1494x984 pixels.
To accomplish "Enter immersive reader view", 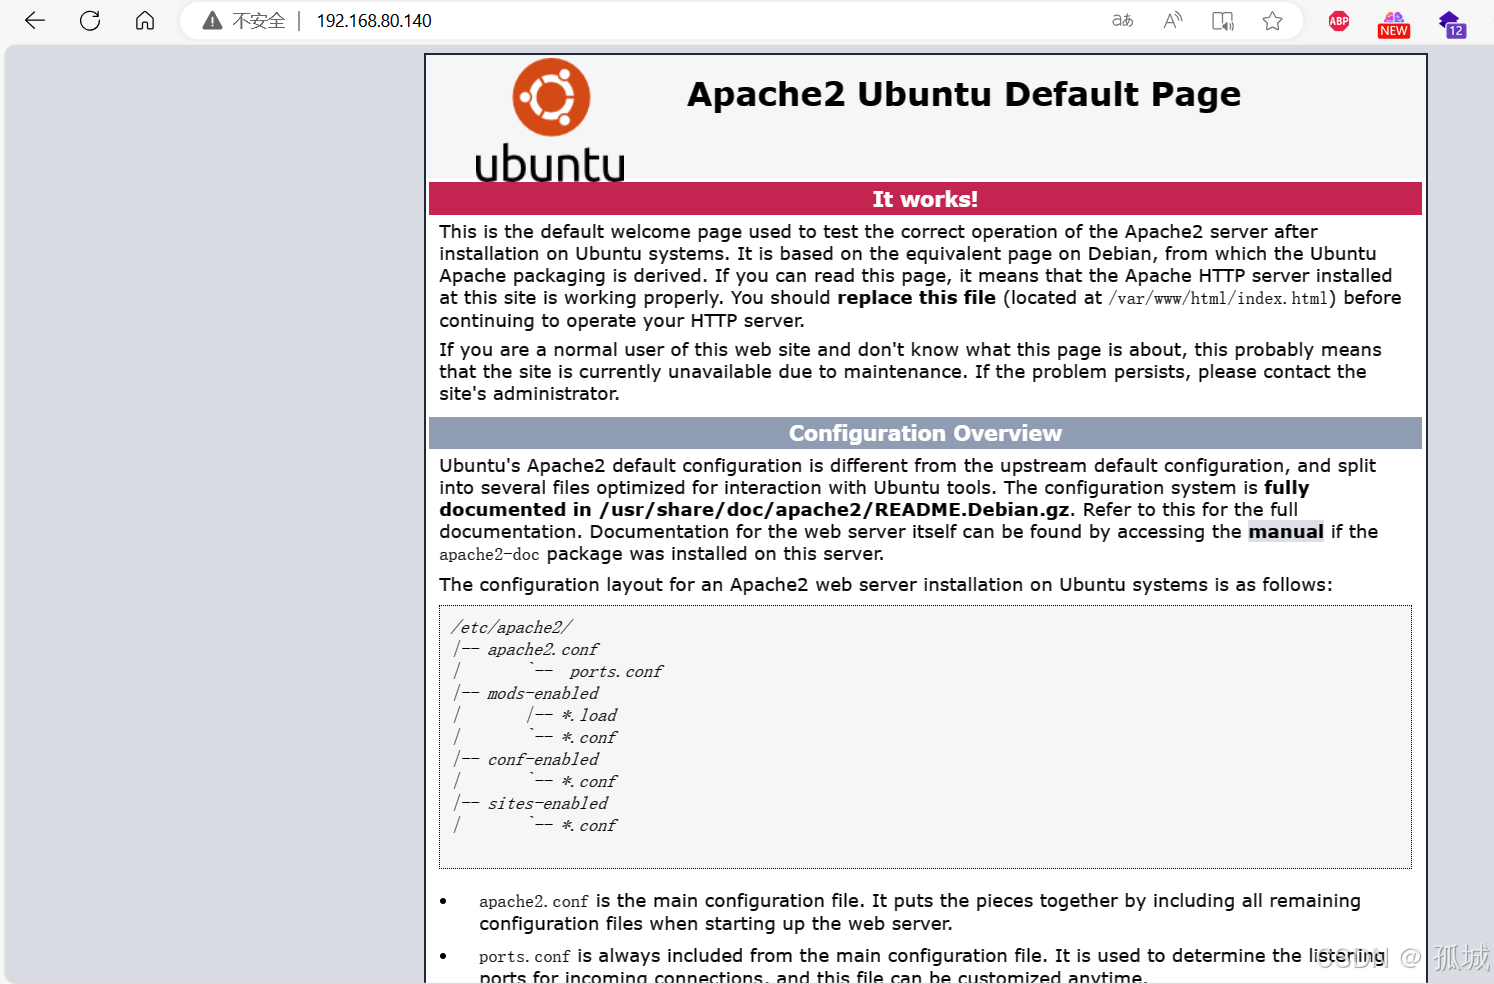I will click(x=1223, y=21).
